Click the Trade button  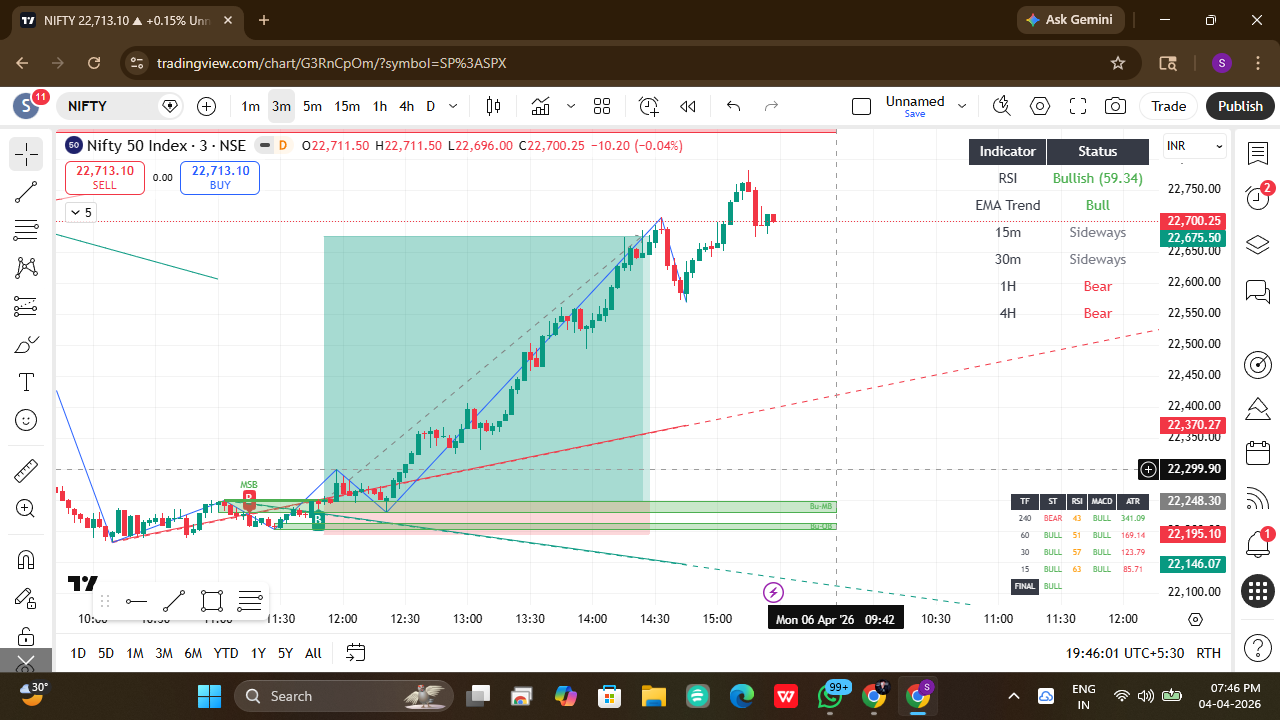click(1168, 106)
